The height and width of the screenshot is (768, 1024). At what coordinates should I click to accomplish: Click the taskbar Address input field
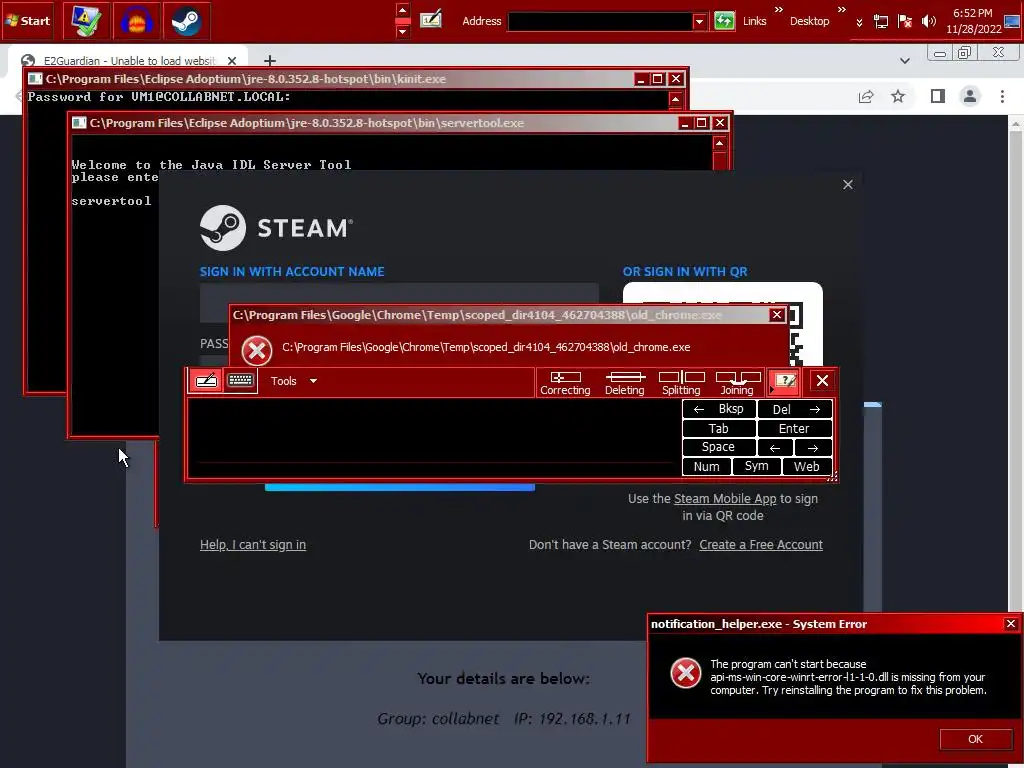point(600,21)
